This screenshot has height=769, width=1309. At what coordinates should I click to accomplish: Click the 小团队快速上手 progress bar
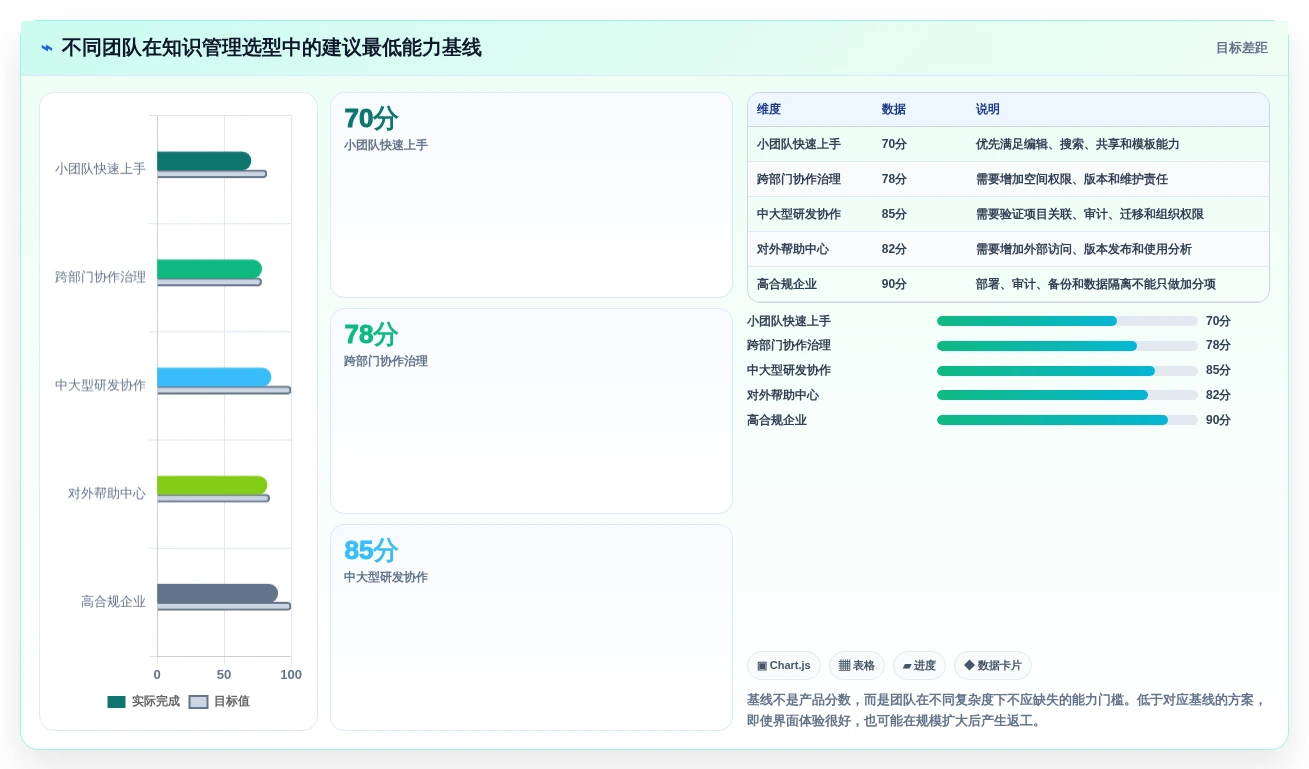click(1067, 321)
